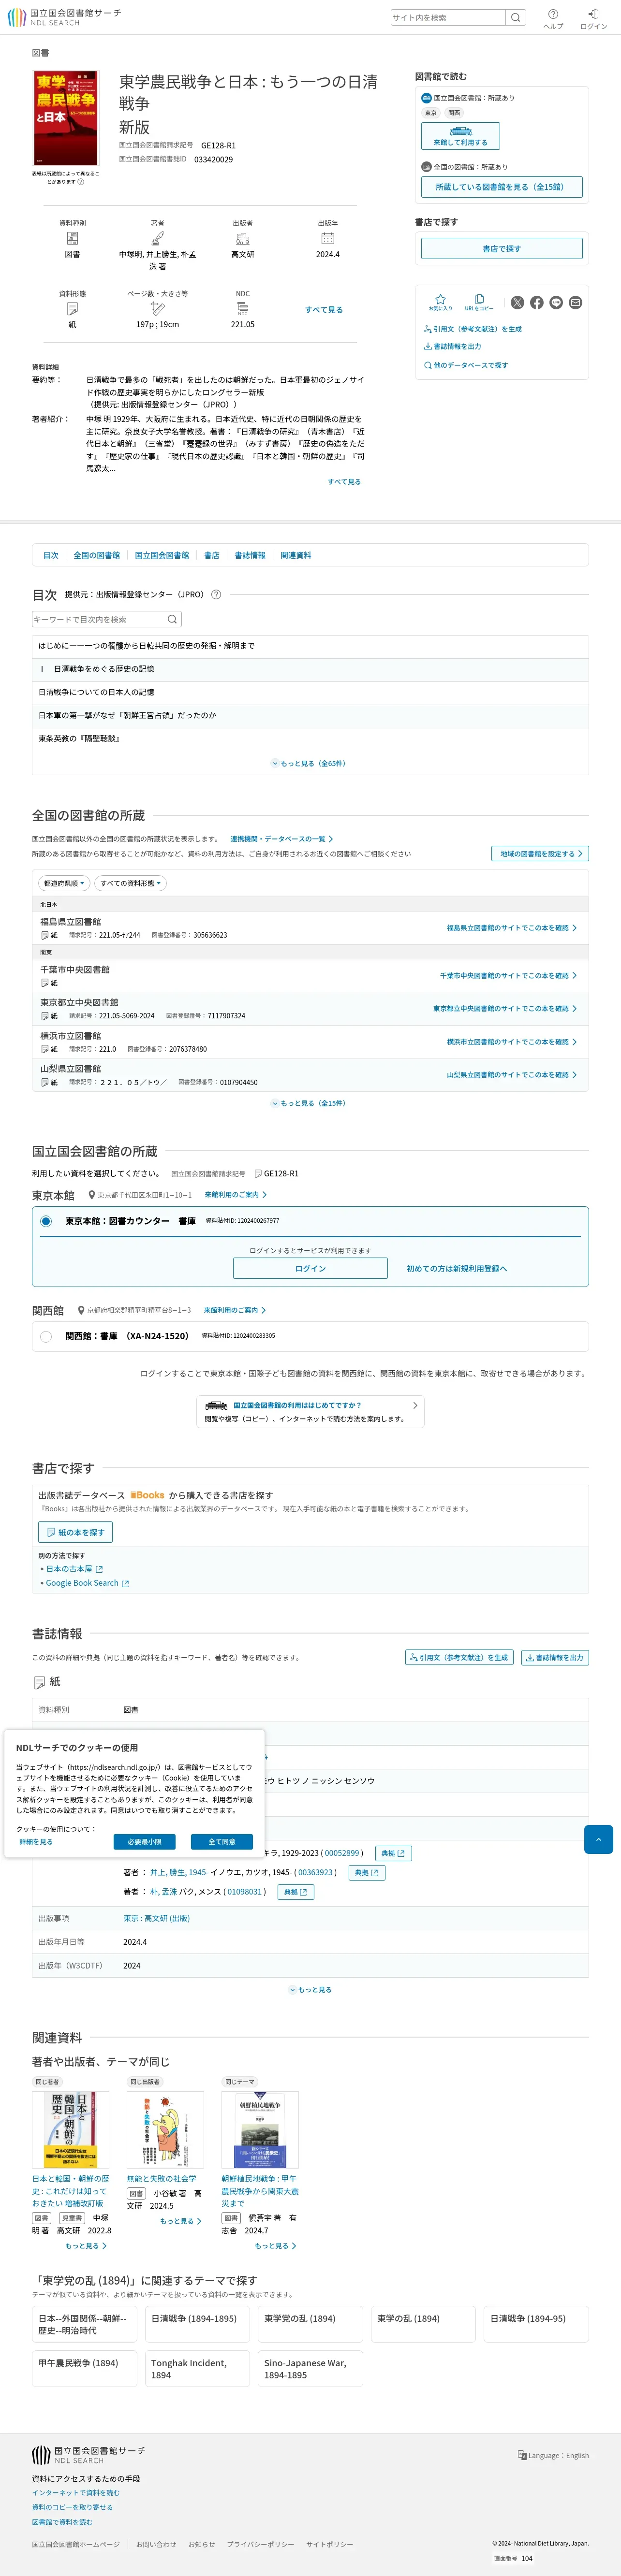
Task: Click the site search magnifier icon
Action: click(x=515, y=17)
